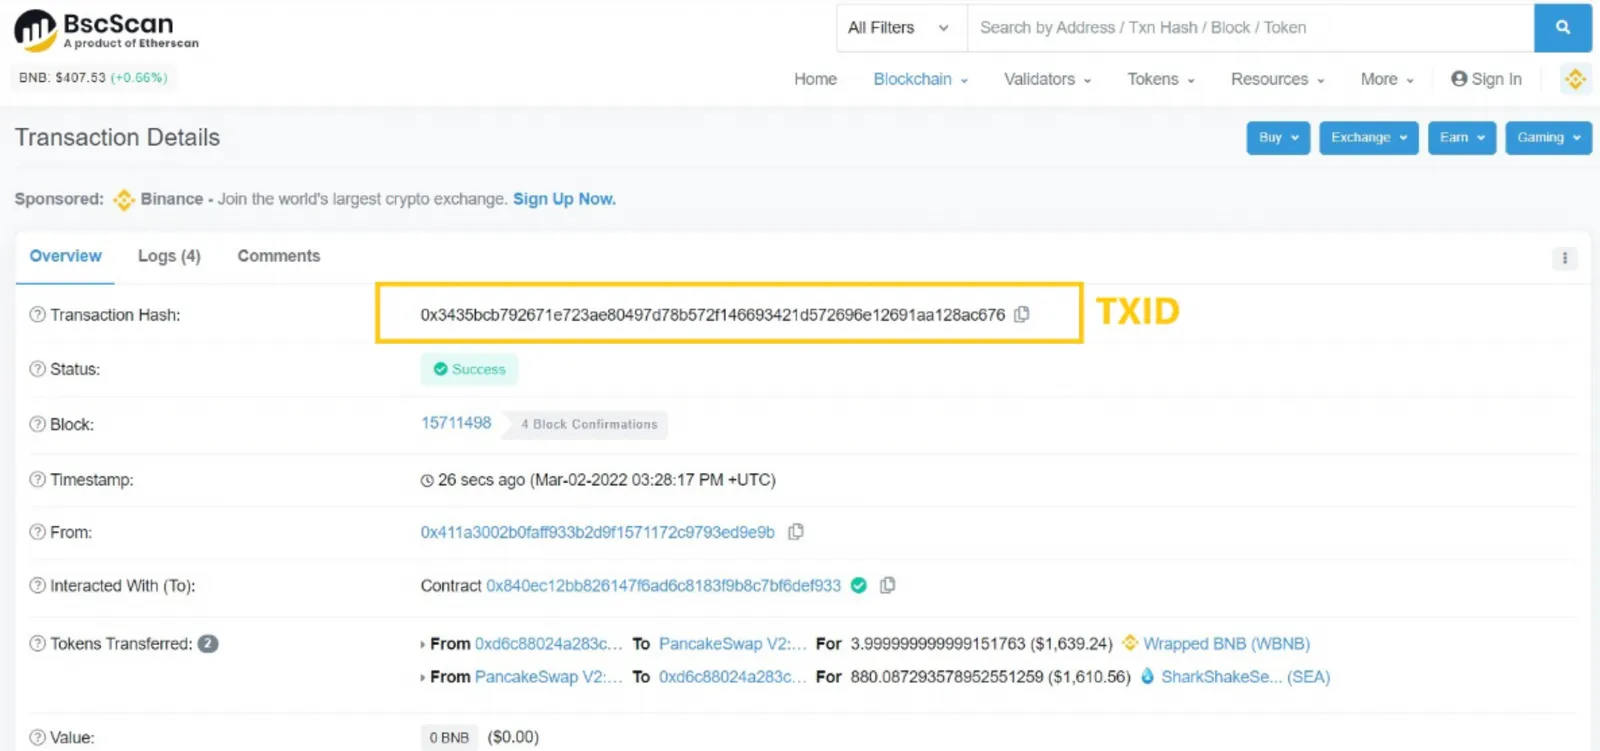Viewport: 1600px width, 751px height.
Task: Expand the Blockchain menu
Action: coord(920,79)
